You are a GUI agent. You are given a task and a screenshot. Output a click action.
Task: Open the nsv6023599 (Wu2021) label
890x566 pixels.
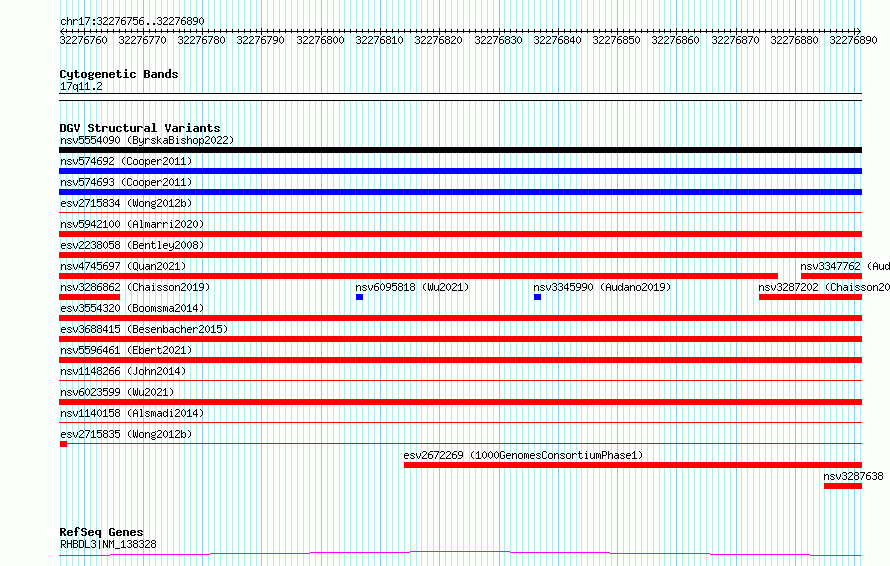[117, 392]
